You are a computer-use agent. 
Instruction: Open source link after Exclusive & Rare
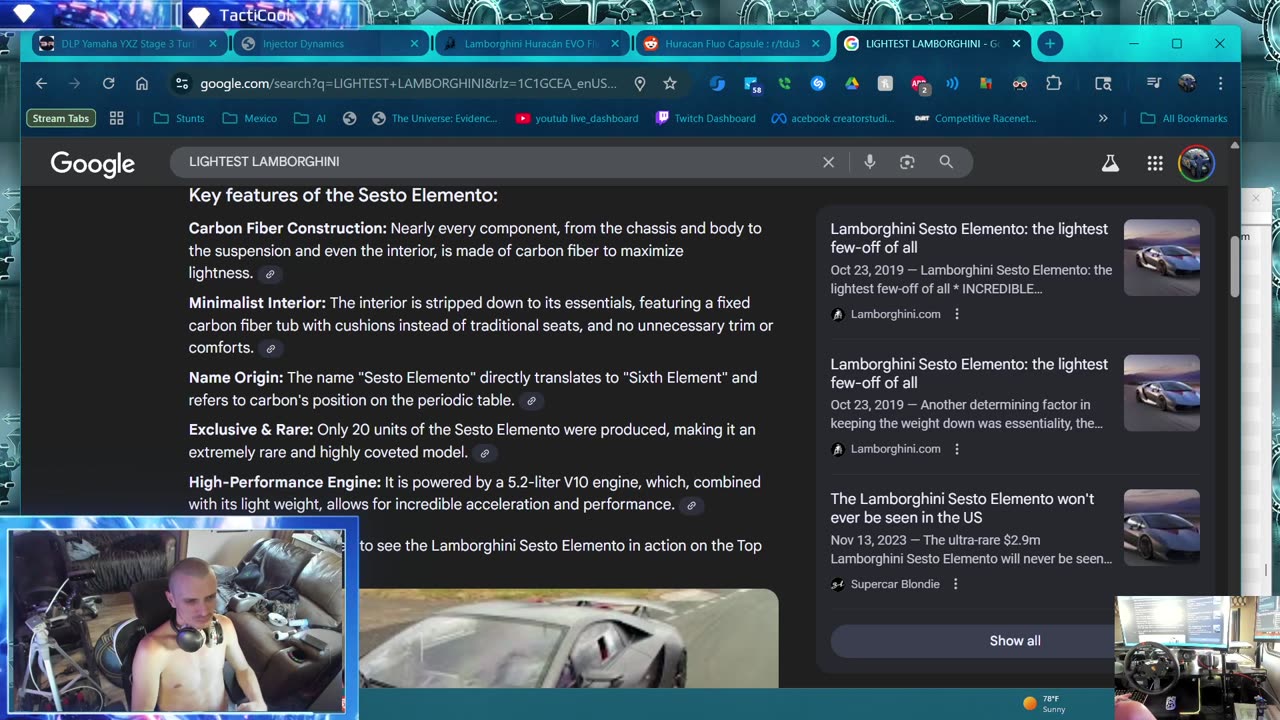[484, 453]
